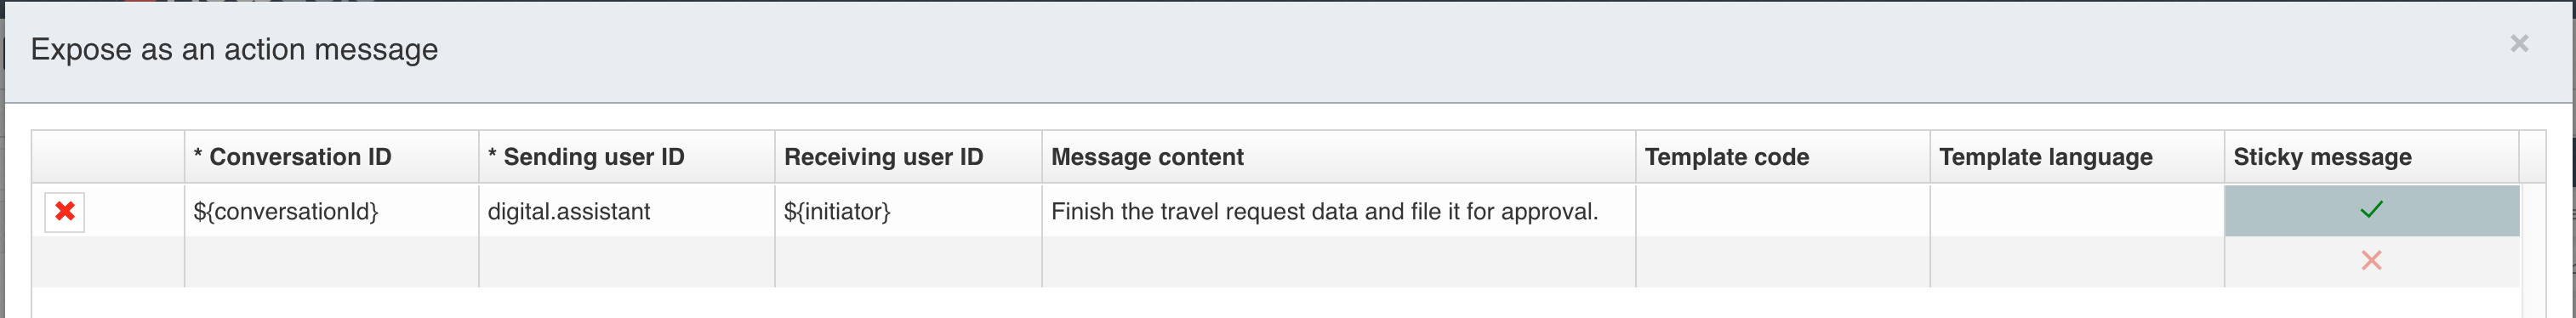The width and height of the screenshot is (2576, 318).
Task: Select the green checkmark sticky message option
Action: coord(2371,210)
